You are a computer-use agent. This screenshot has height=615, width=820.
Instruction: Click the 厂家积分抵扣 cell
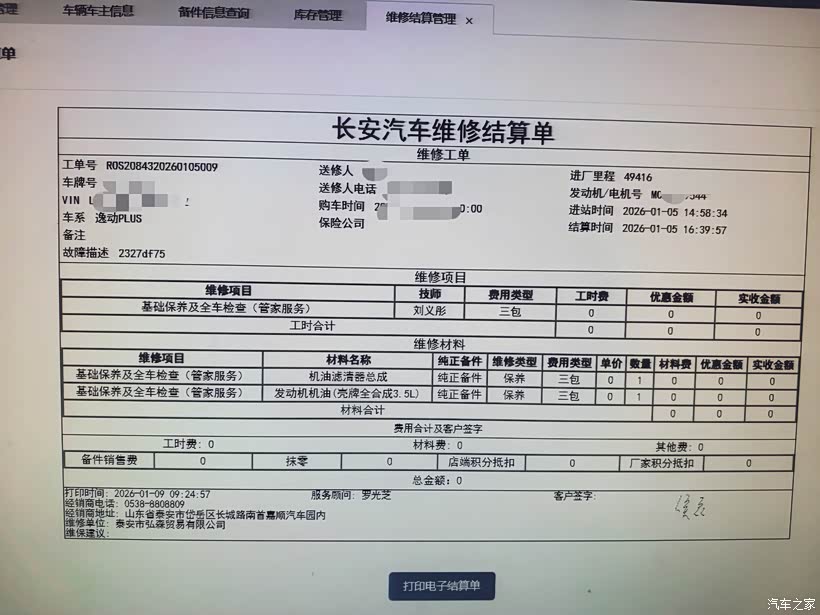(662, 463)
